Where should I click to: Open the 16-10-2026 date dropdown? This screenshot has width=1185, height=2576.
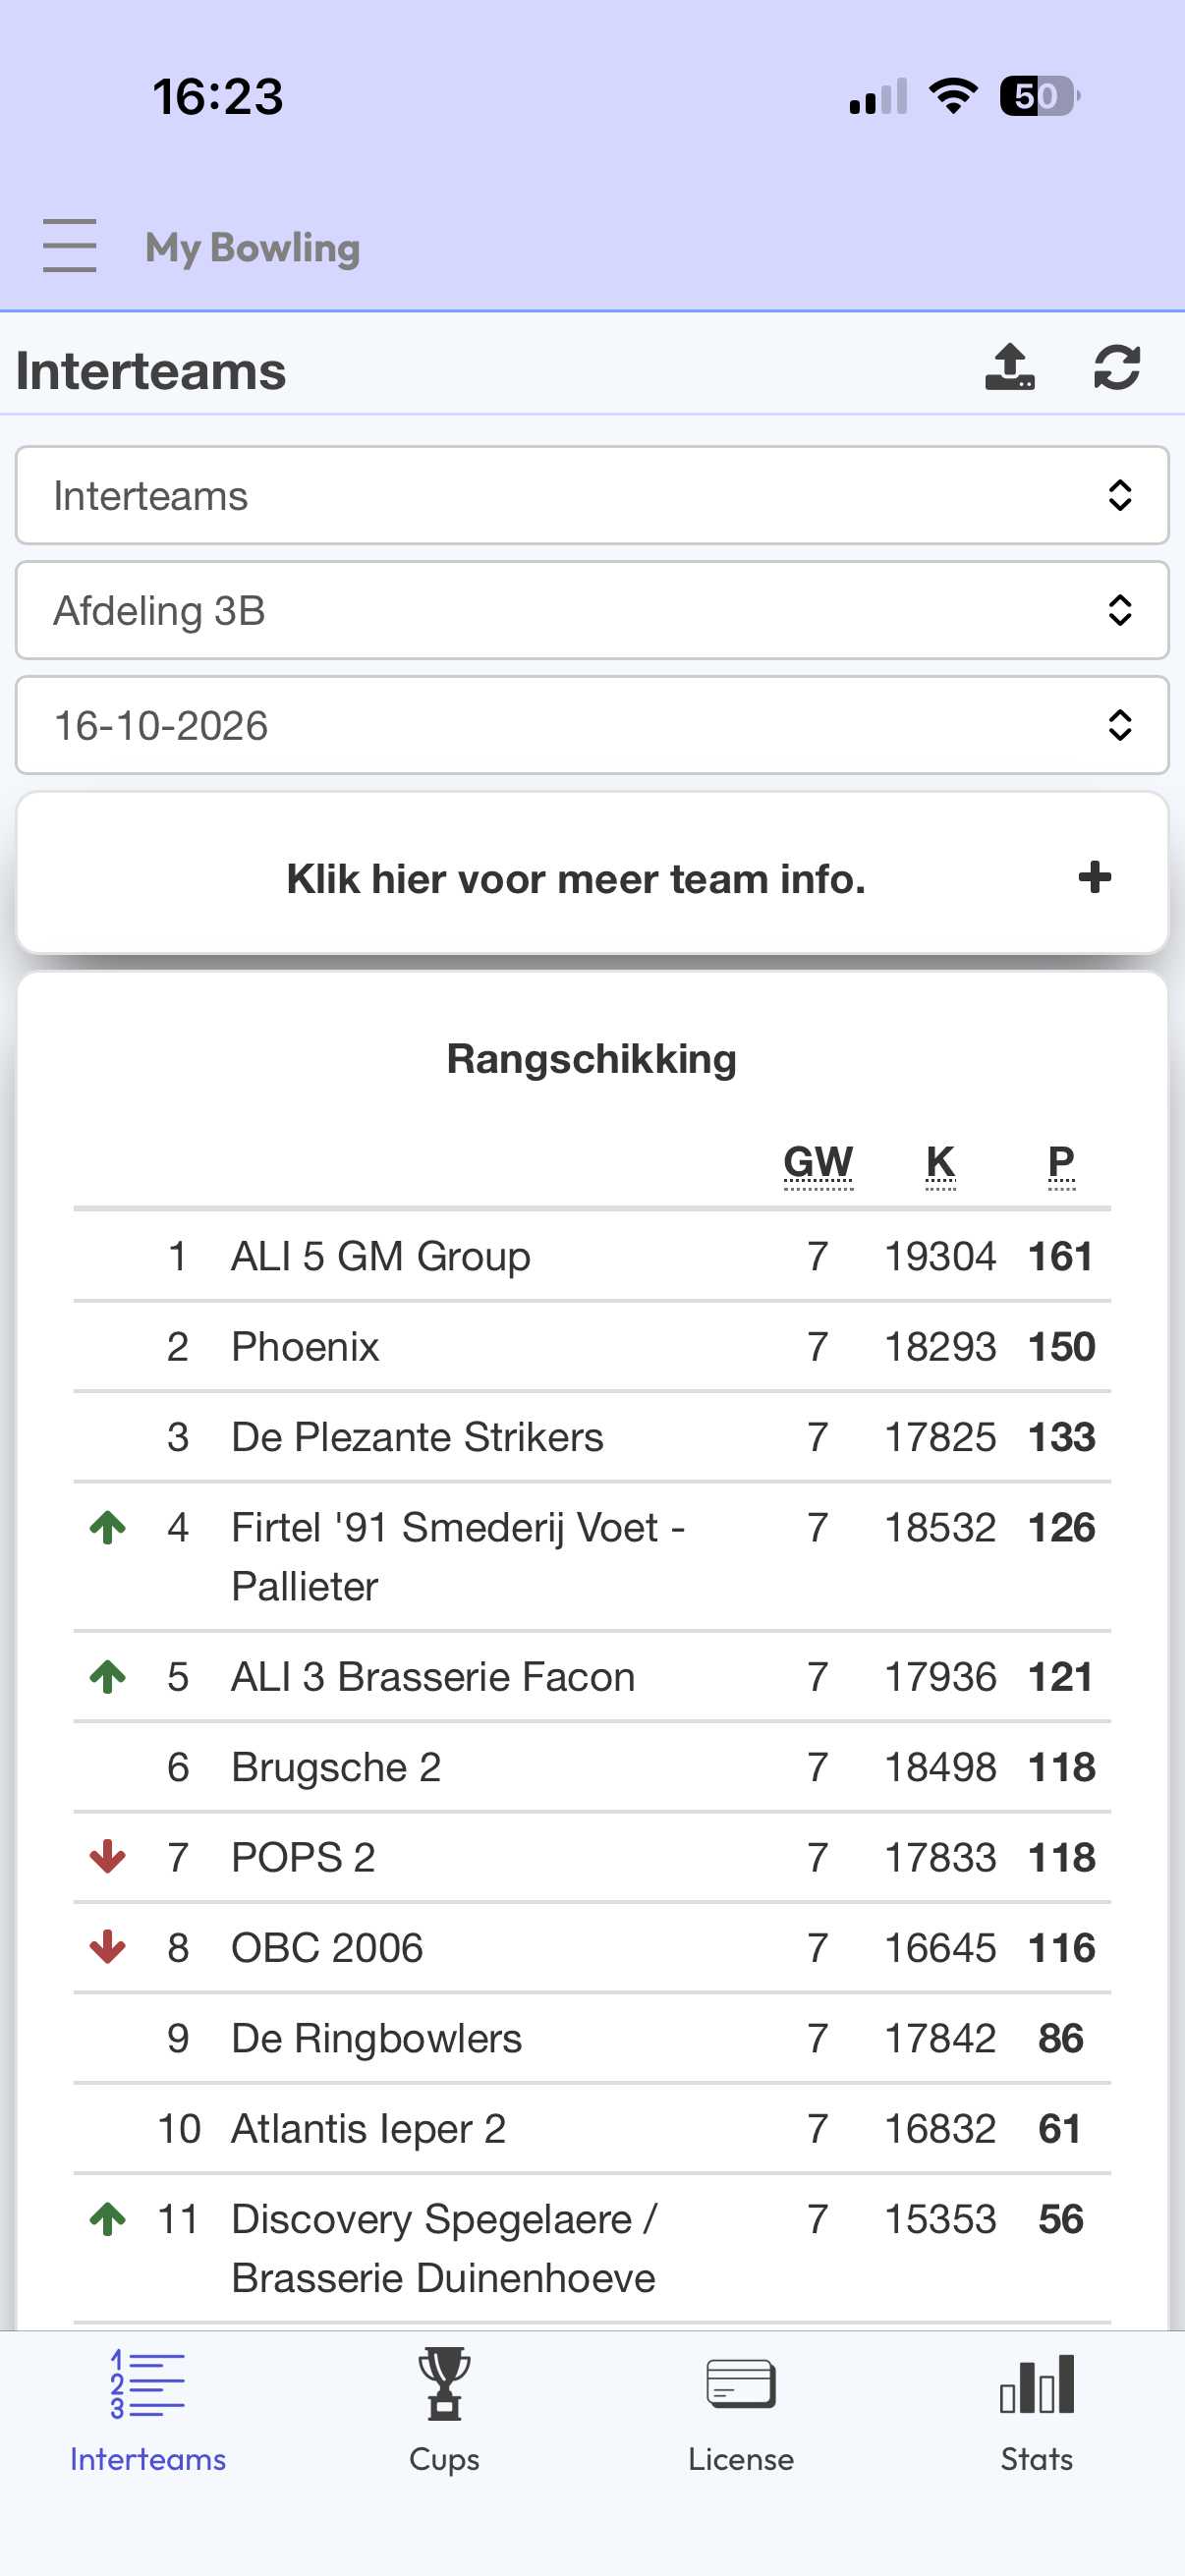(592, 725)
